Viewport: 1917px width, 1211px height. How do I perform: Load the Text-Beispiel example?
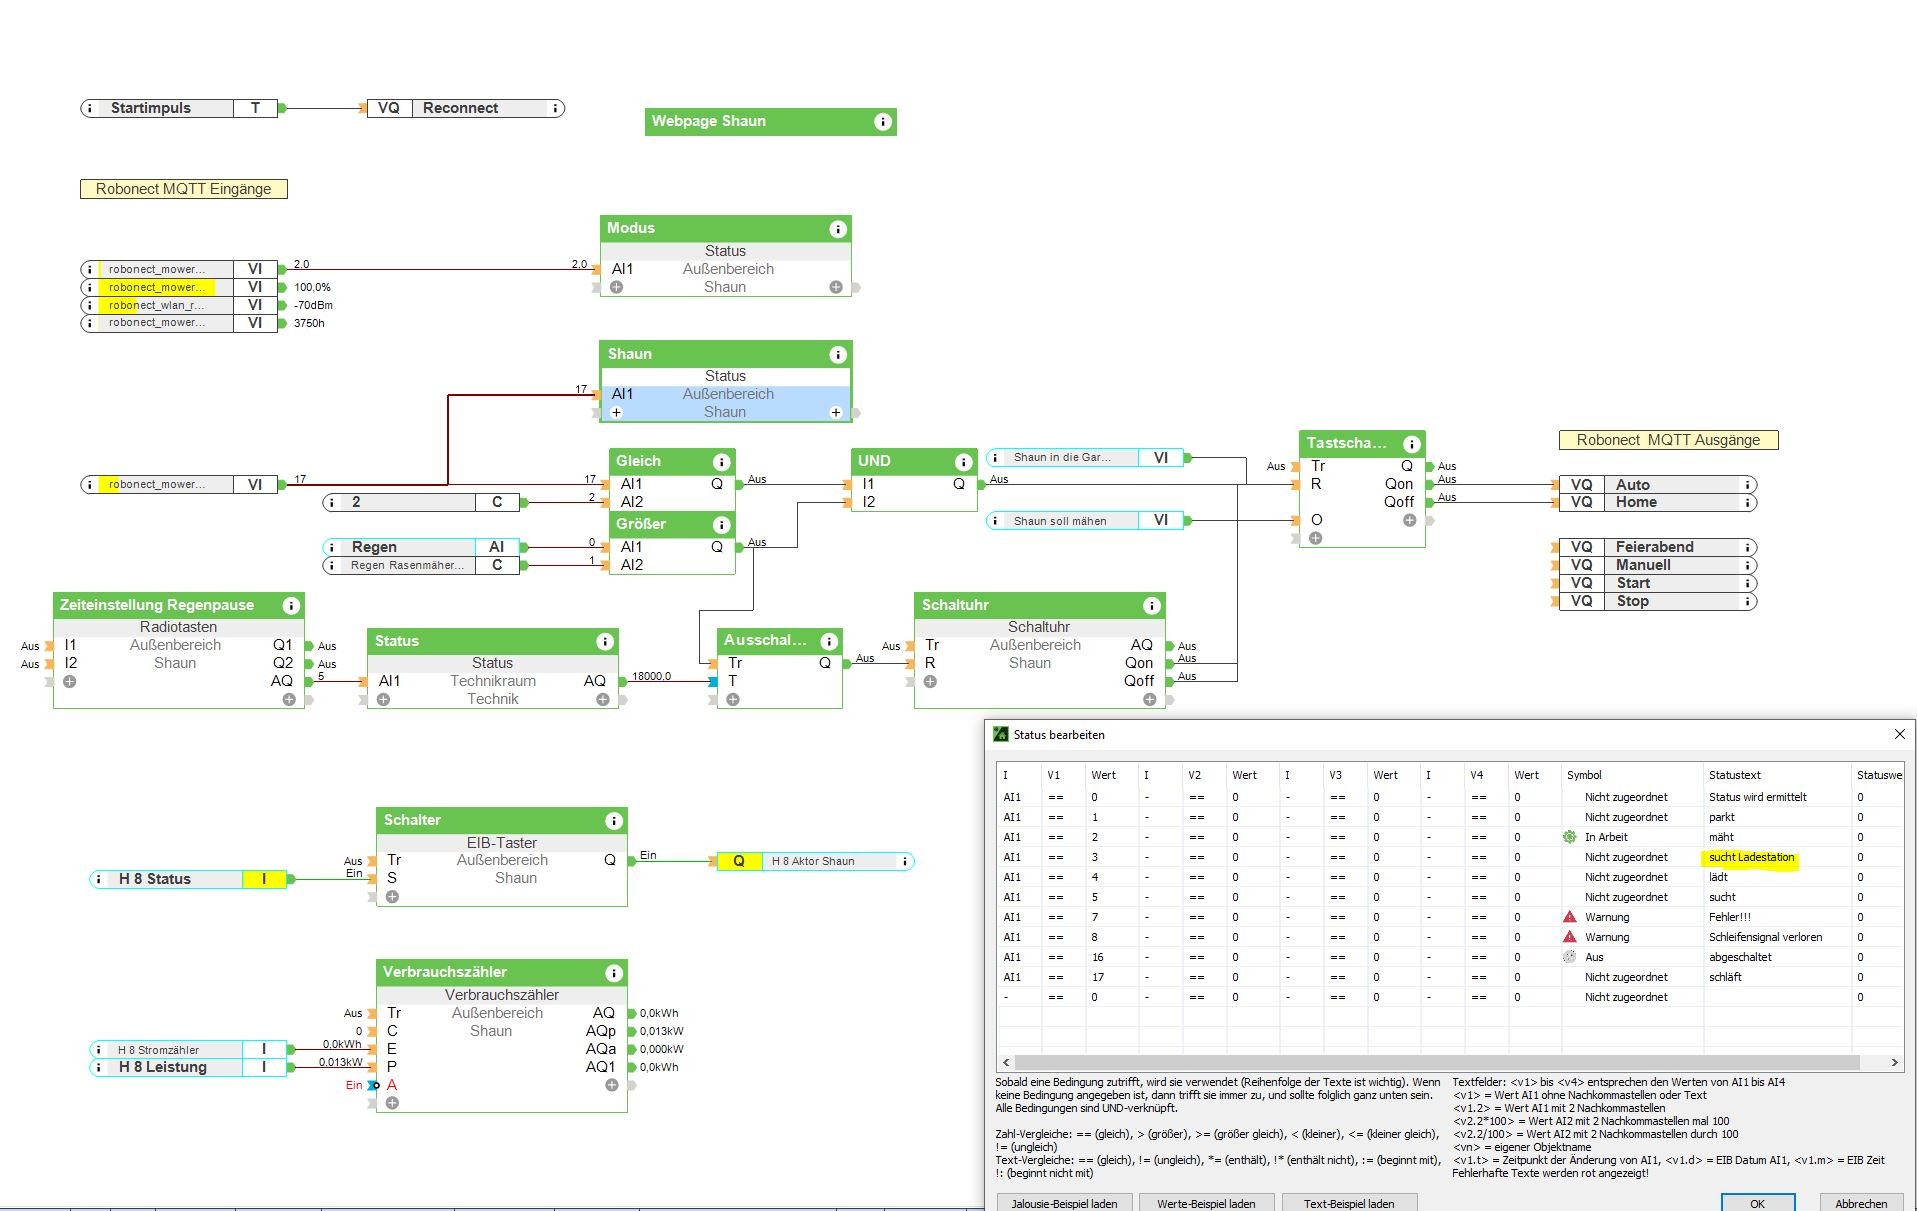(x=1348, y=1203)
